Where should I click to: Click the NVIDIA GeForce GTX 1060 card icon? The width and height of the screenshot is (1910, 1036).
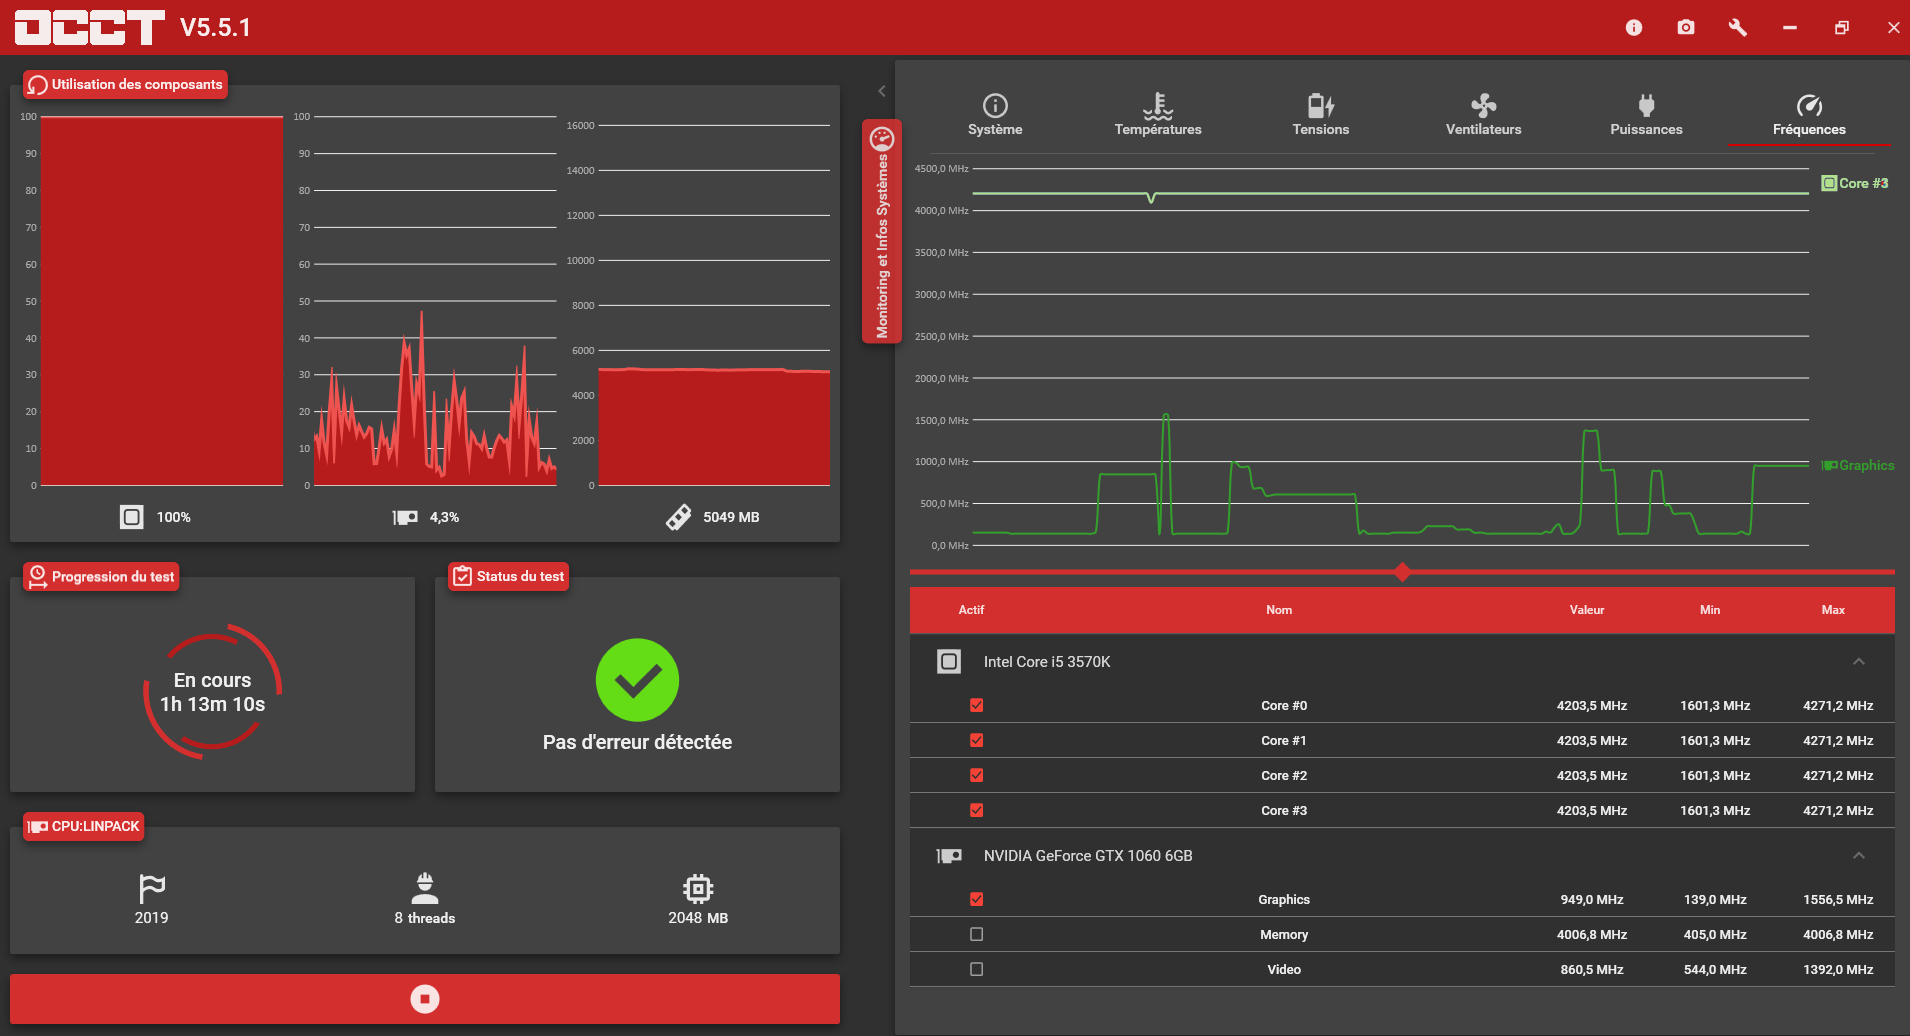coord(949,856)
